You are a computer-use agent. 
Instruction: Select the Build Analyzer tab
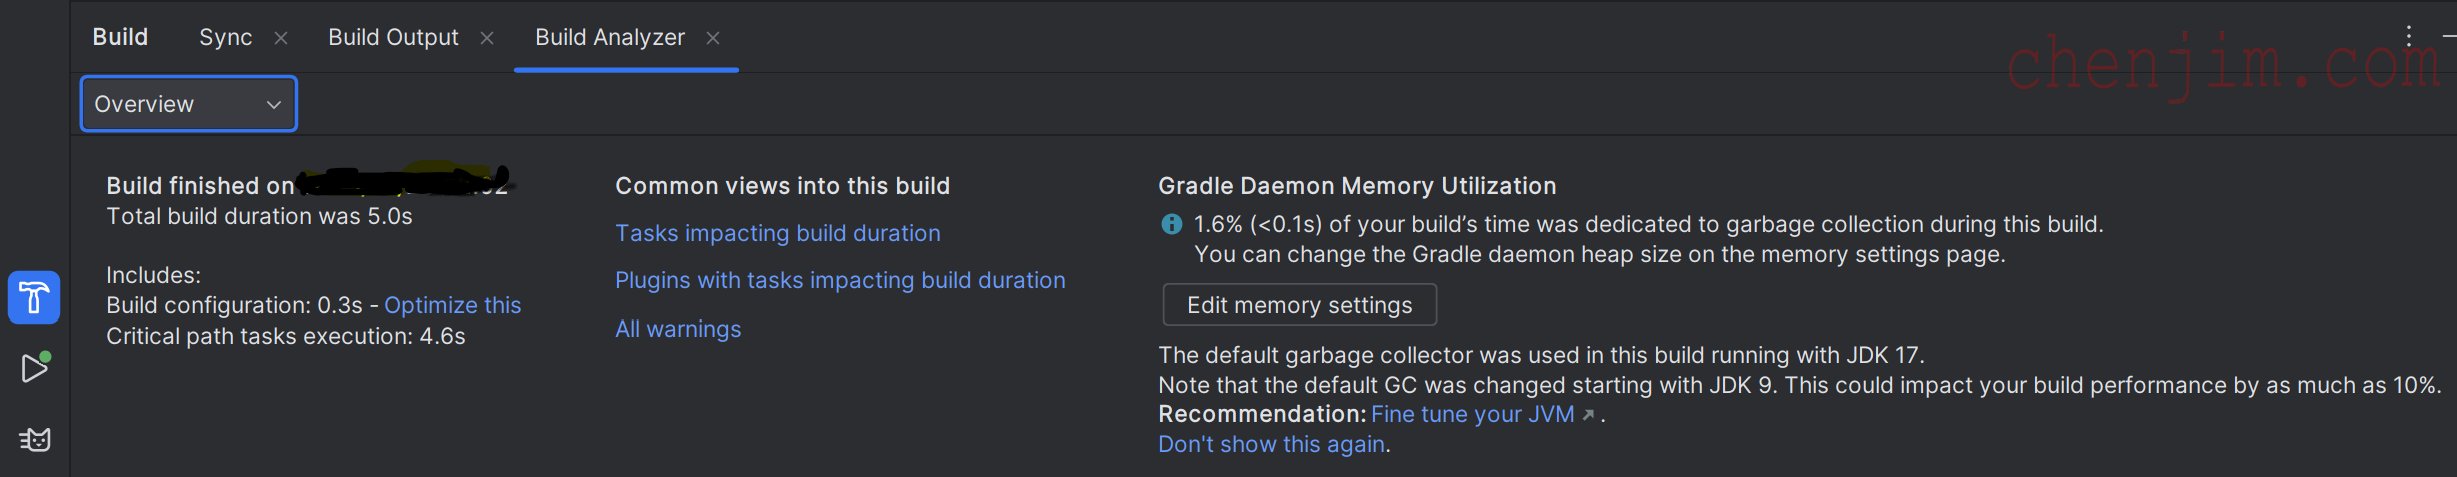coord(610,37)
